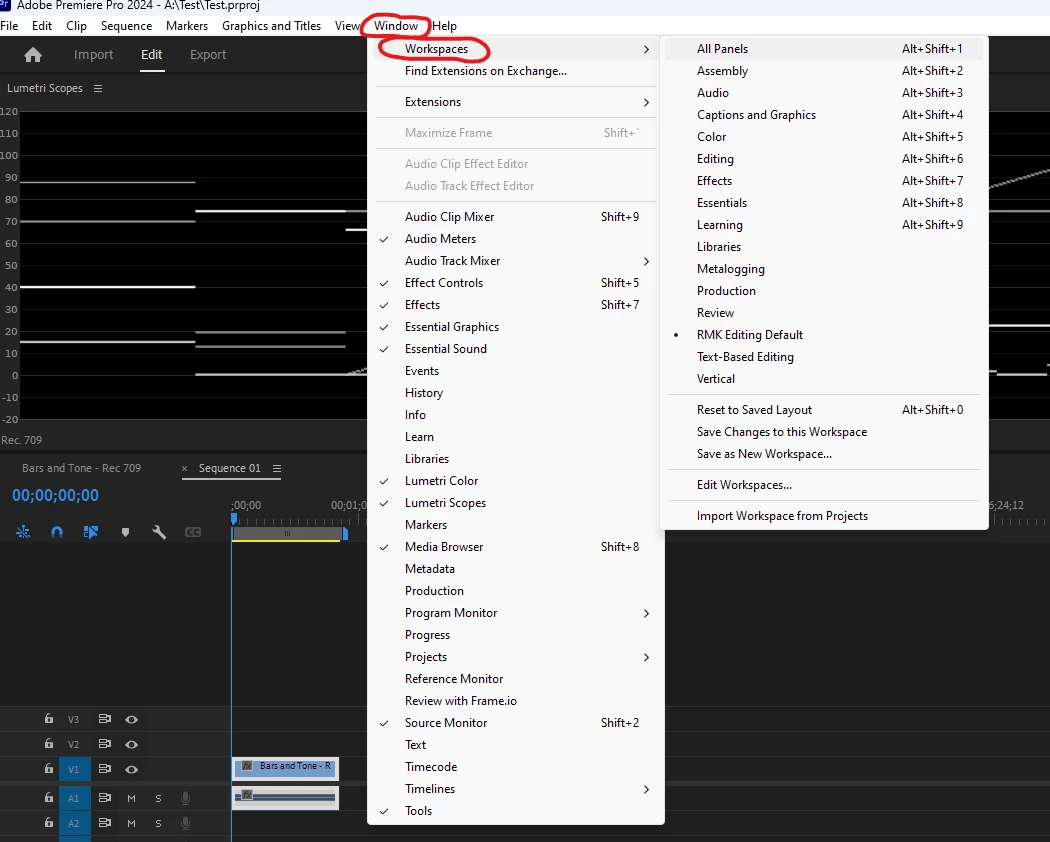Close the Sequence 01 timeline tab

tap(185, 469)
